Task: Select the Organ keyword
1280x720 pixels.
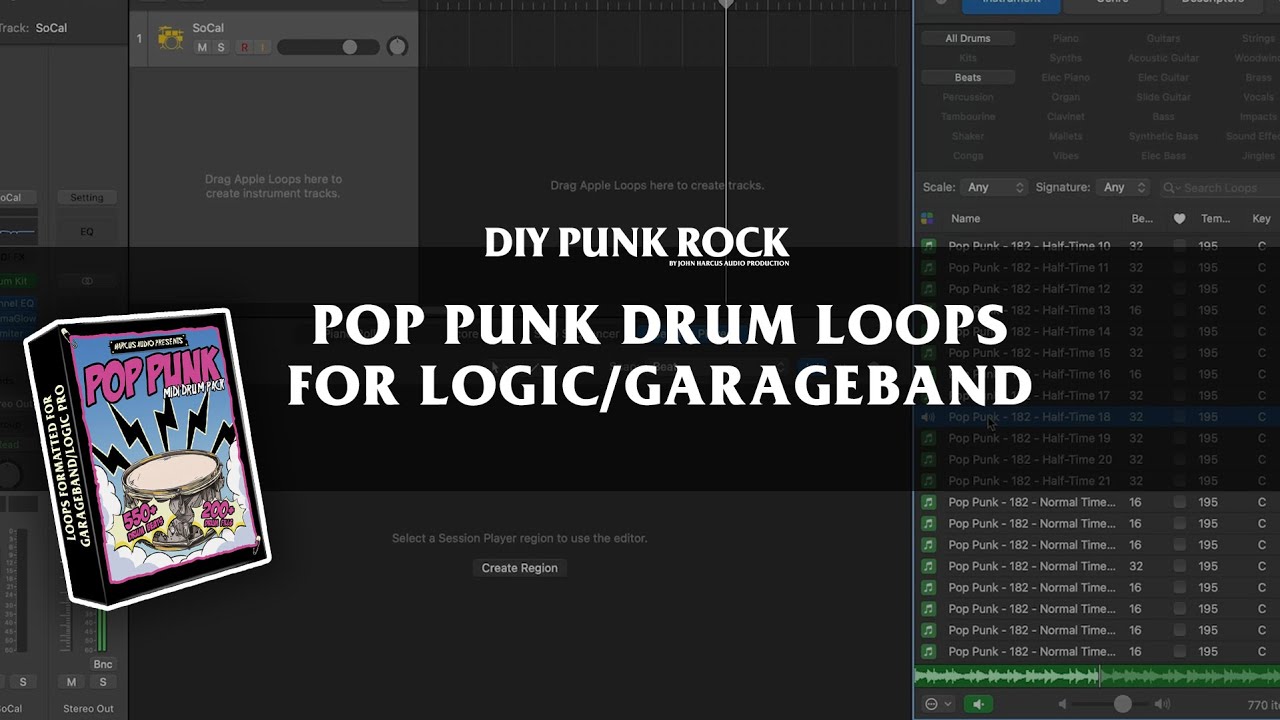Action: 1066,97
